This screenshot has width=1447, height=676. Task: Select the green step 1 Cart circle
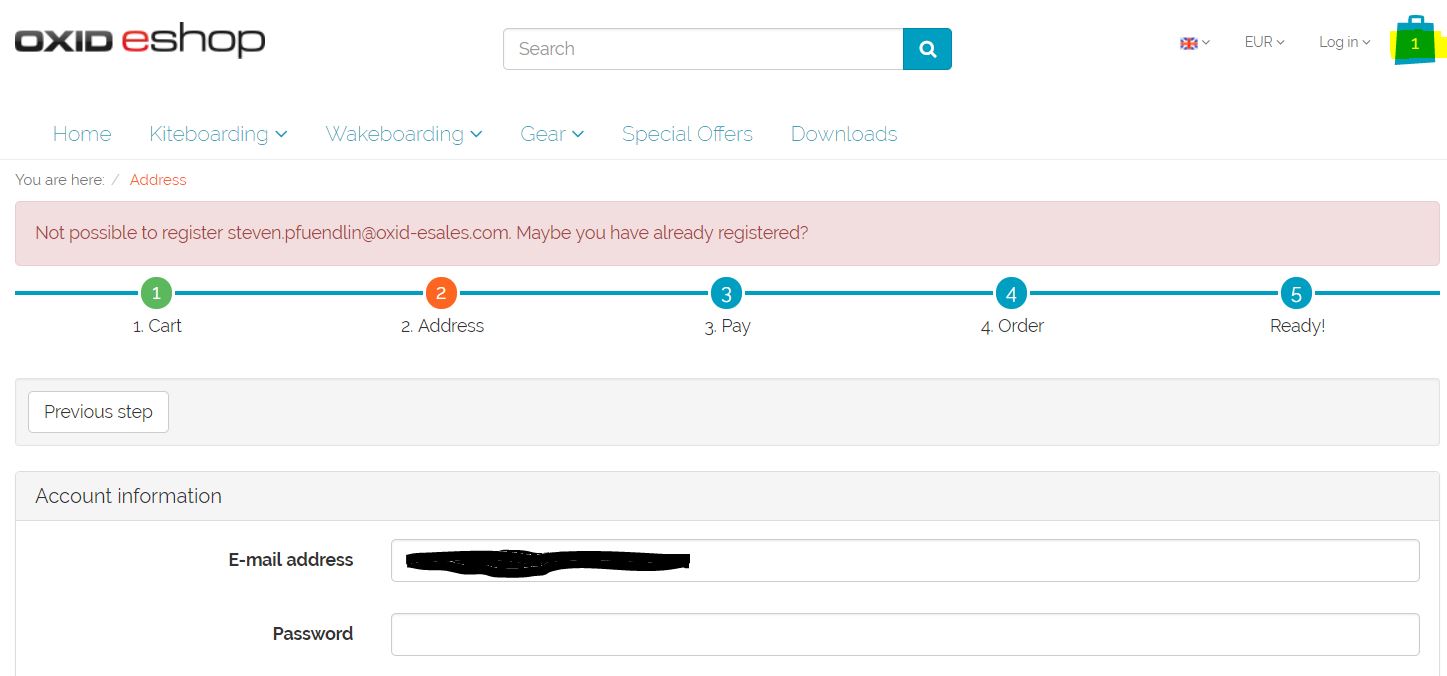(156, 293)
